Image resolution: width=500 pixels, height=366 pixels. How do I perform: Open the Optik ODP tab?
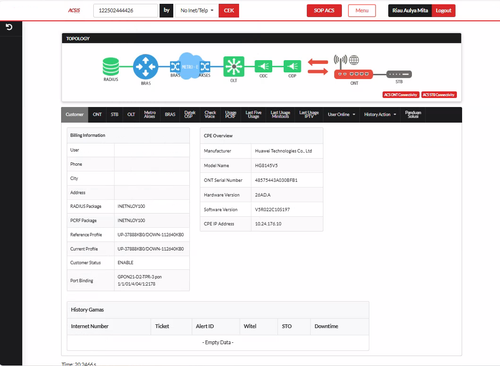190,114
